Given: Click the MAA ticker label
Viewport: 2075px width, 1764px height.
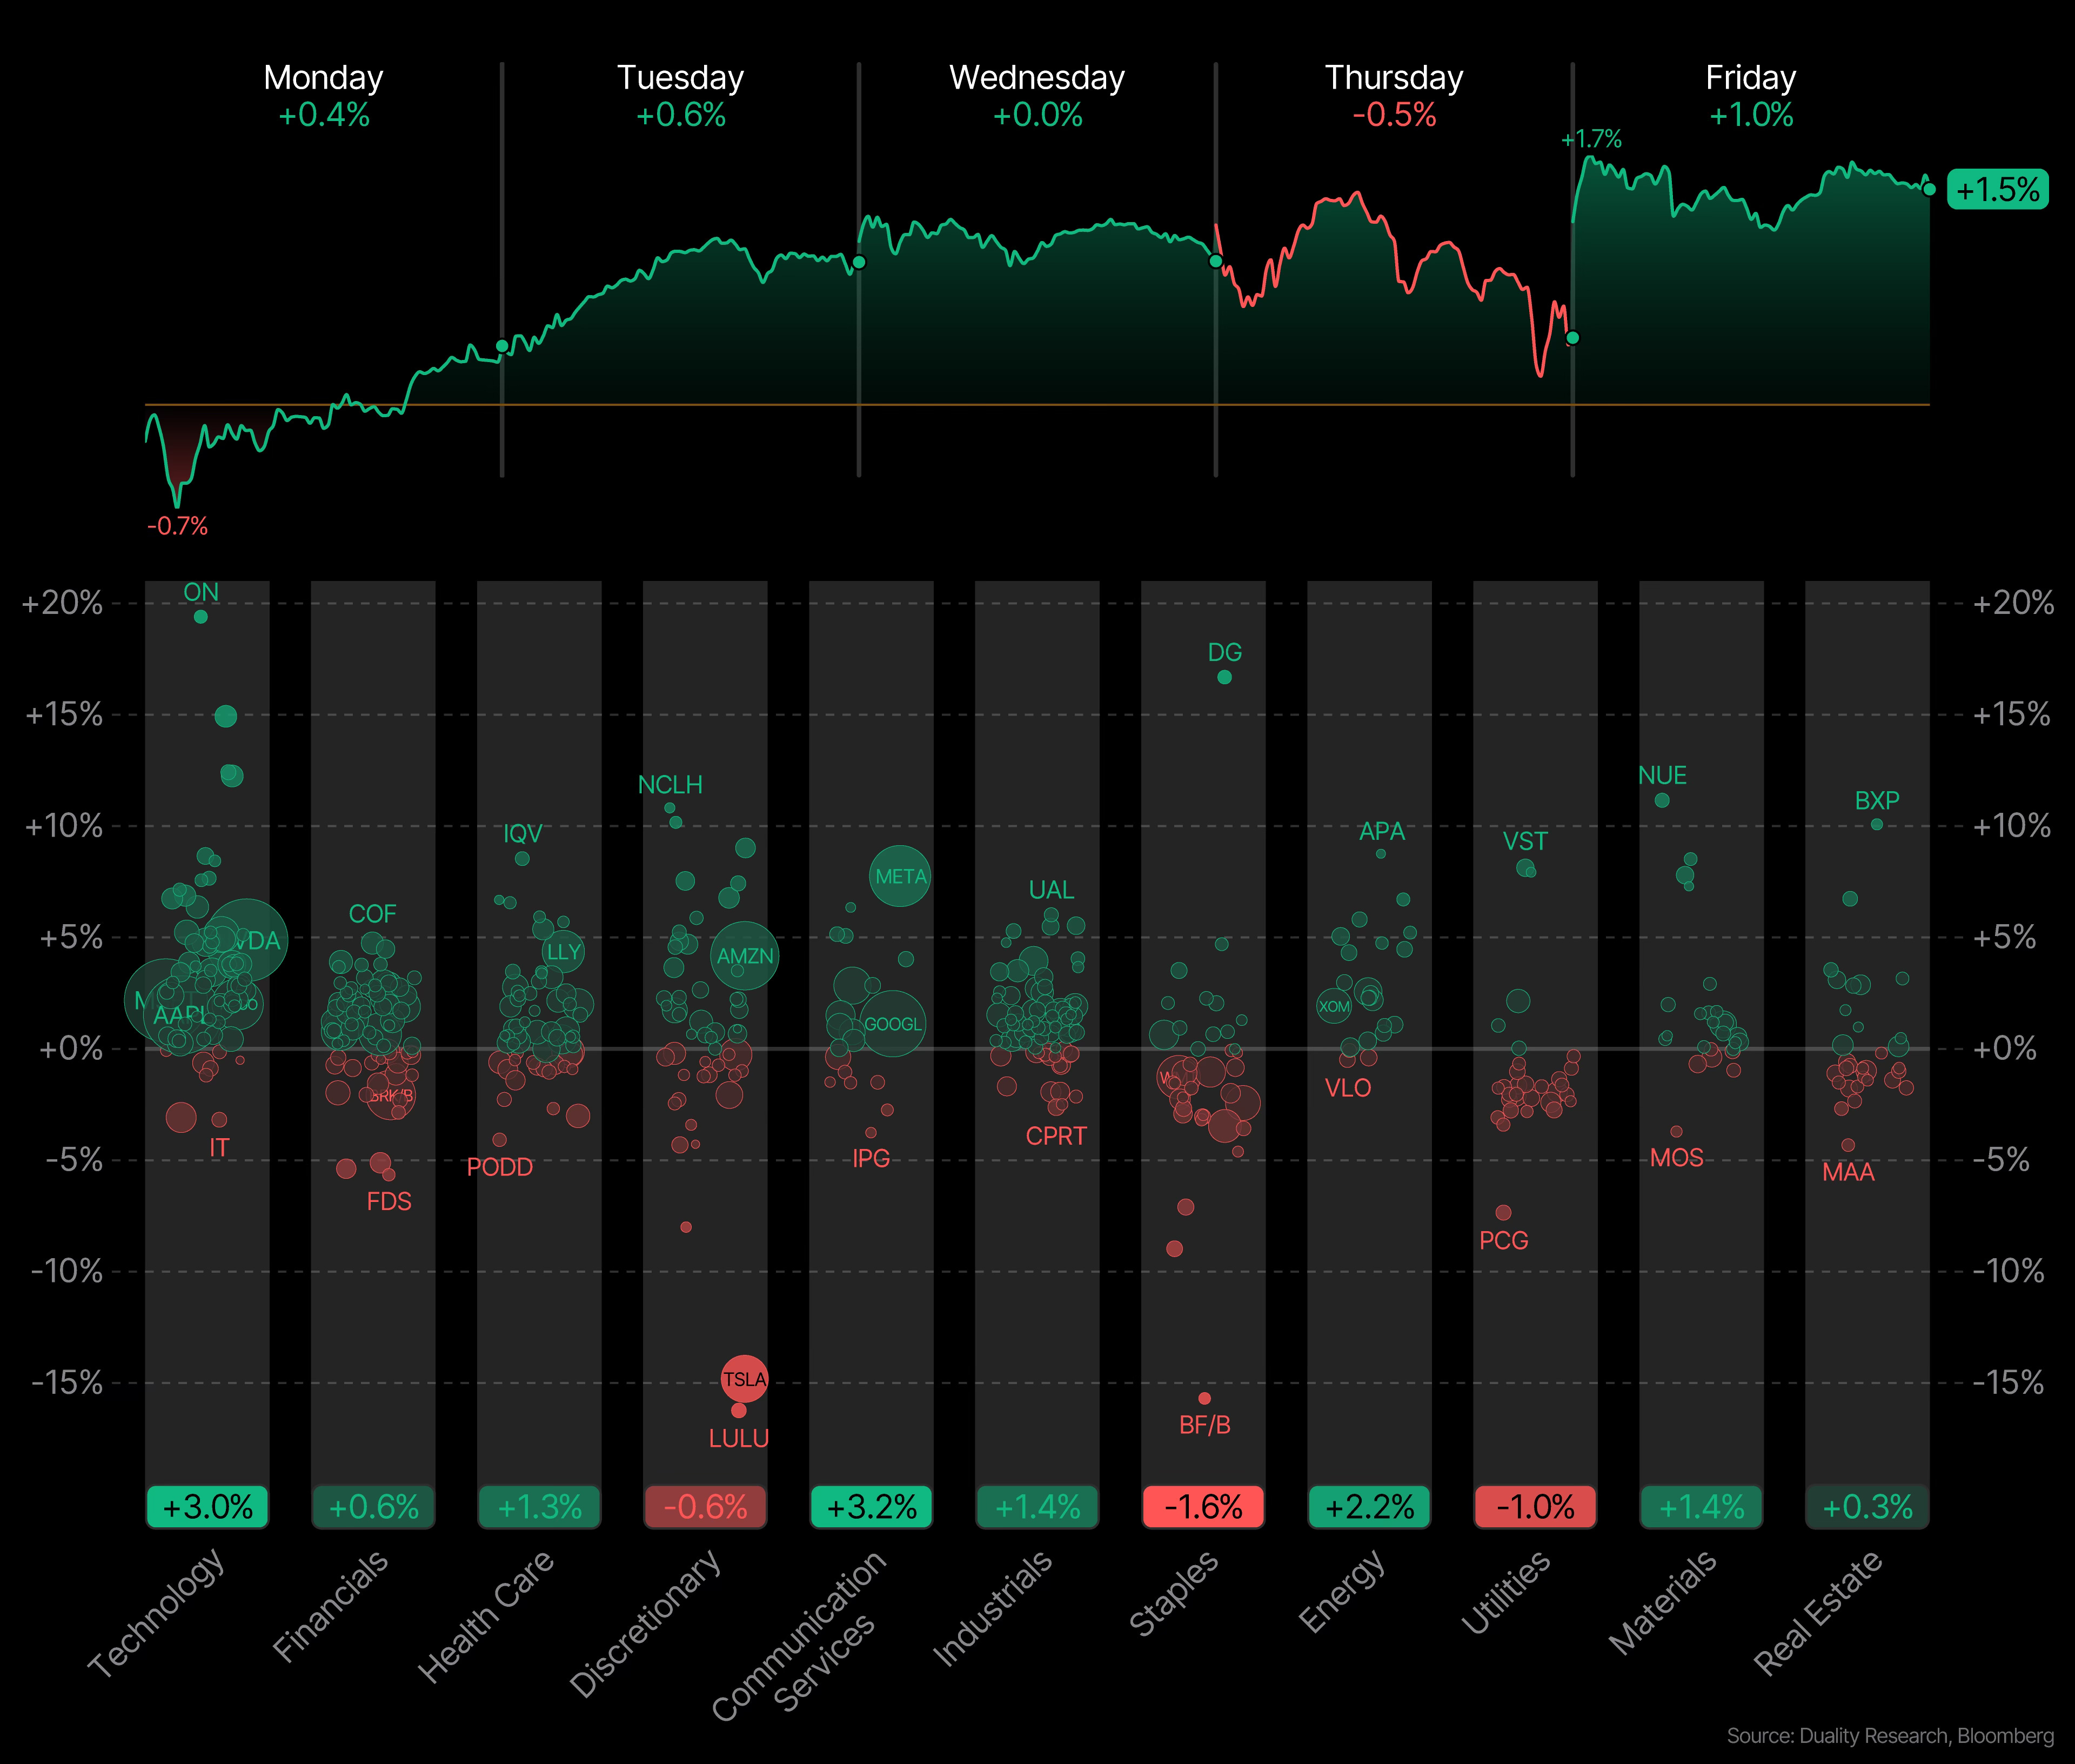Looking at the screenshot, I should coord(1848,1172).
